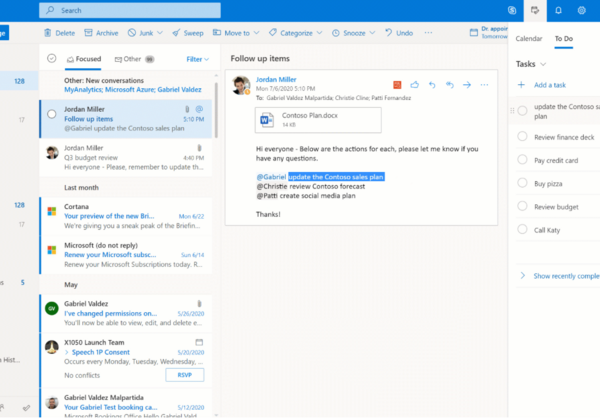The height and width of the screenshot is (420, 600).
Task: Mark Pay credit card task complete
Action: tap(522, 160)
